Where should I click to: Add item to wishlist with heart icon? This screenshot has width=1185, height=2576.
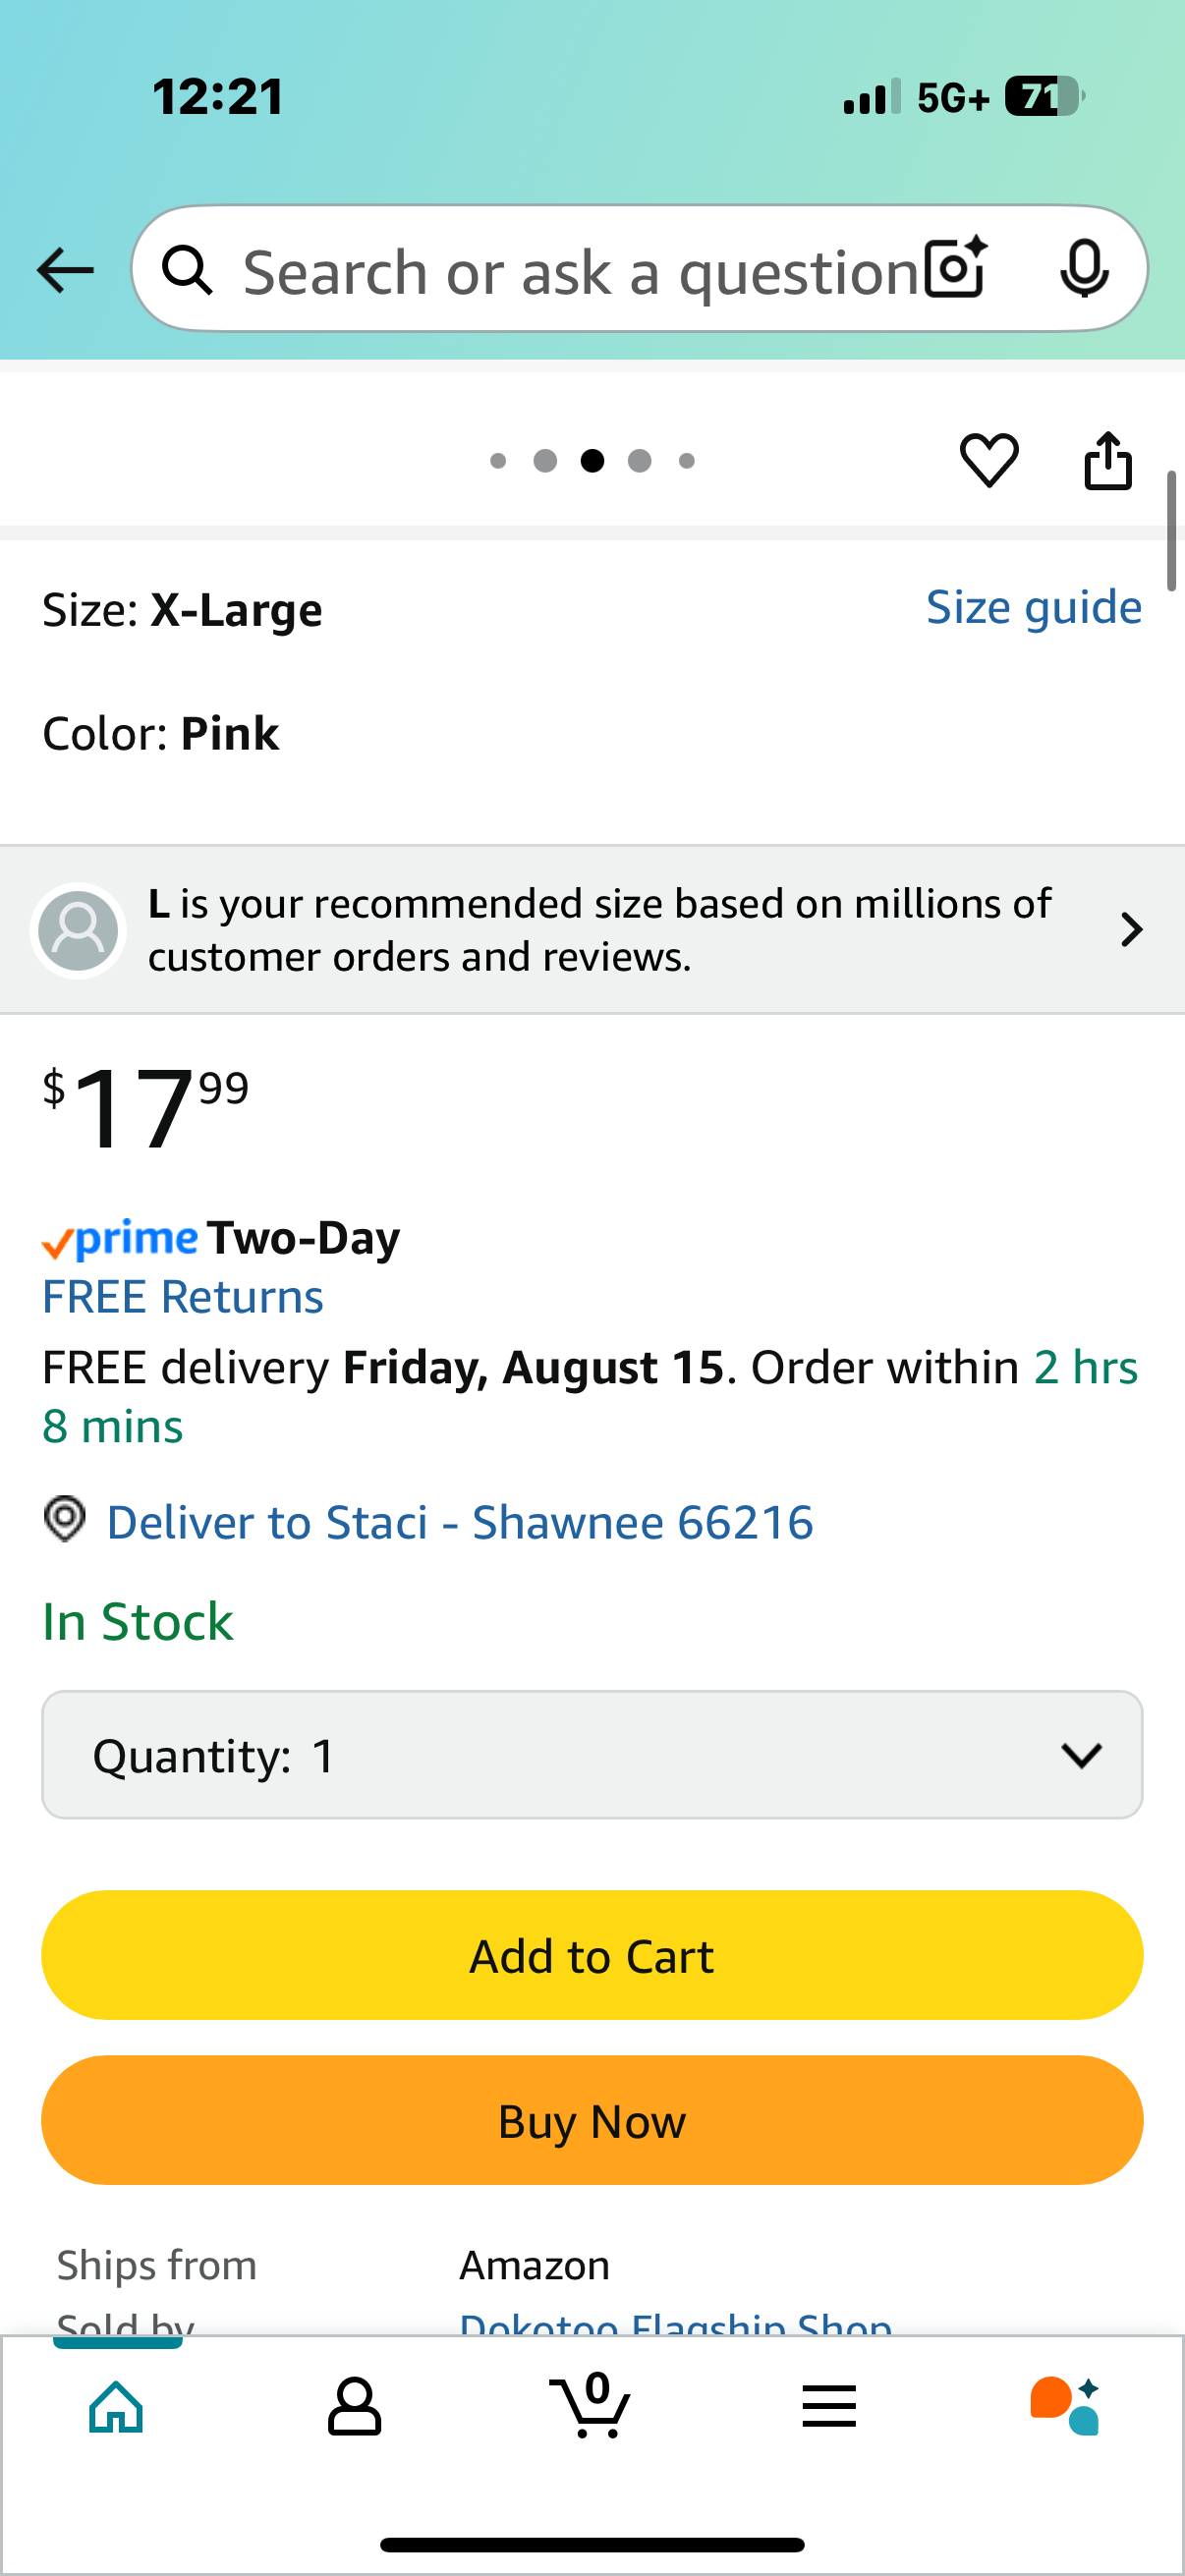989,460
